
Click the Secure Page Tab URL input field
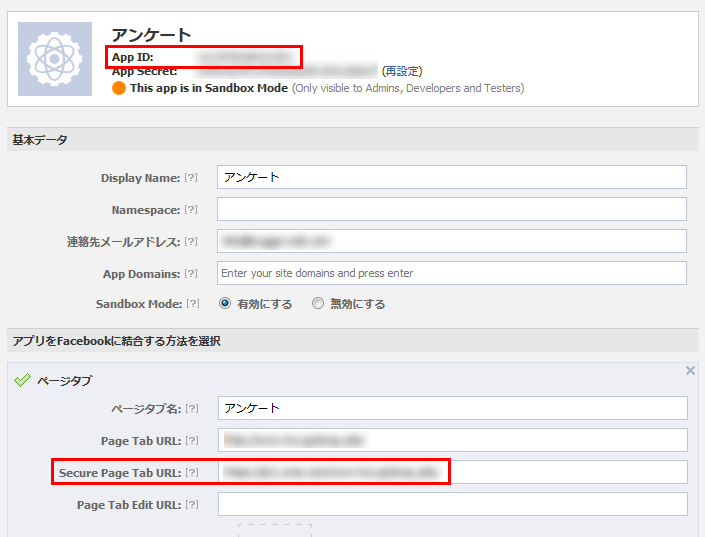[x=453, y=472]
